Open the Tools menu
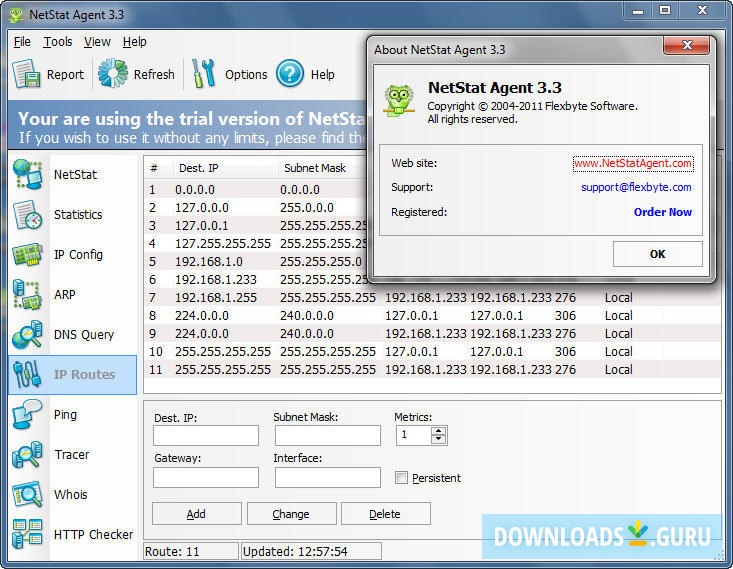The image size is (733, 569). pyautogui.click(x=58, y=42)
